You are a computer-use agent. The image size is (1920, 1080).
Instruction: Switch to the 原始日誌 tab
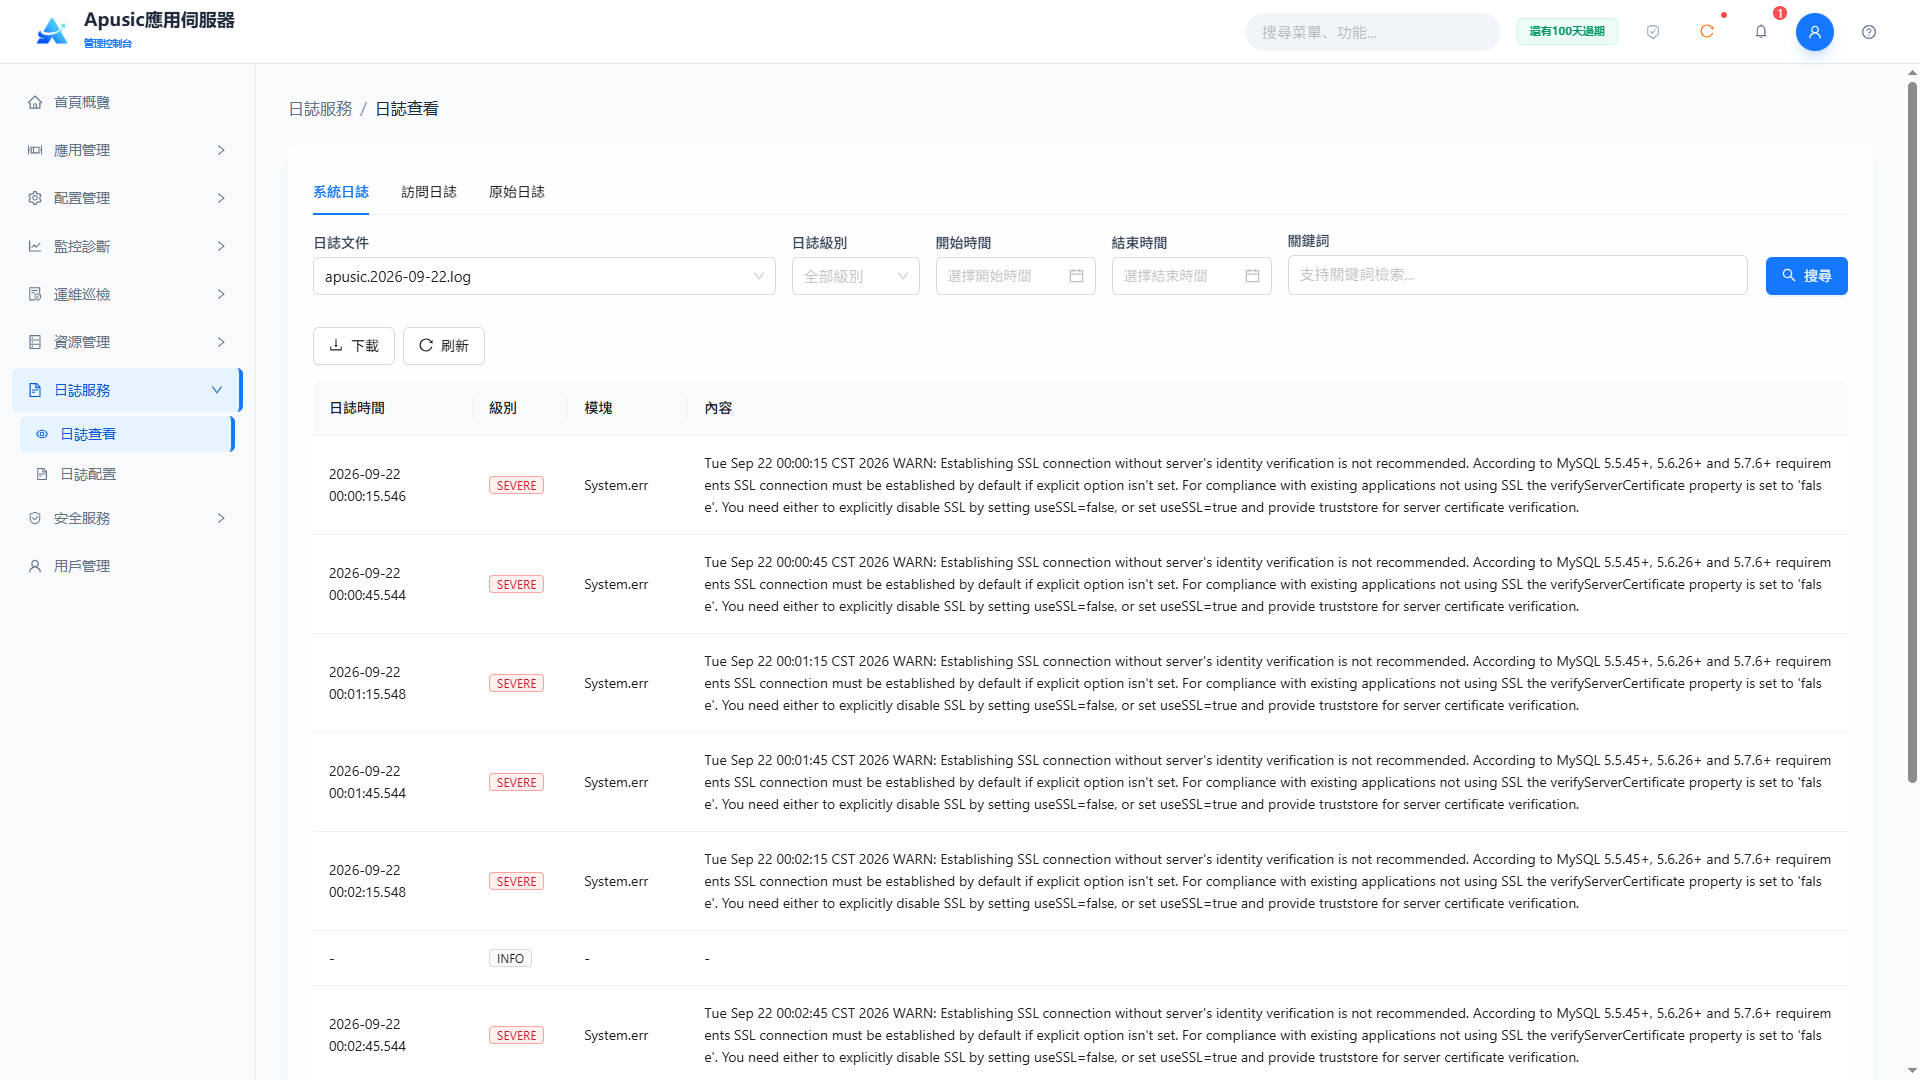pyautogui.click(x=517, y=192)
